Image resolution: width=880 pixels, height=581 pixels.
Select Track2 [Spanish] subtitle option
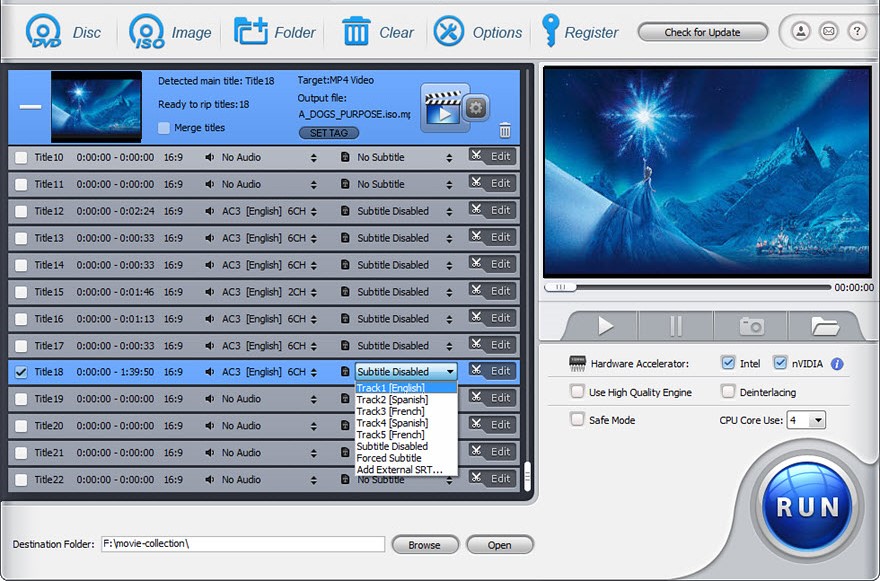point(392,399)
